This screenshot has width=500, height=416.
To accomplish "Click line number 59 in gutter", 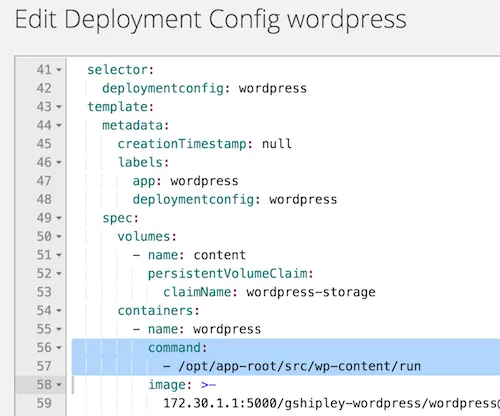I will (x=44, y=403).
